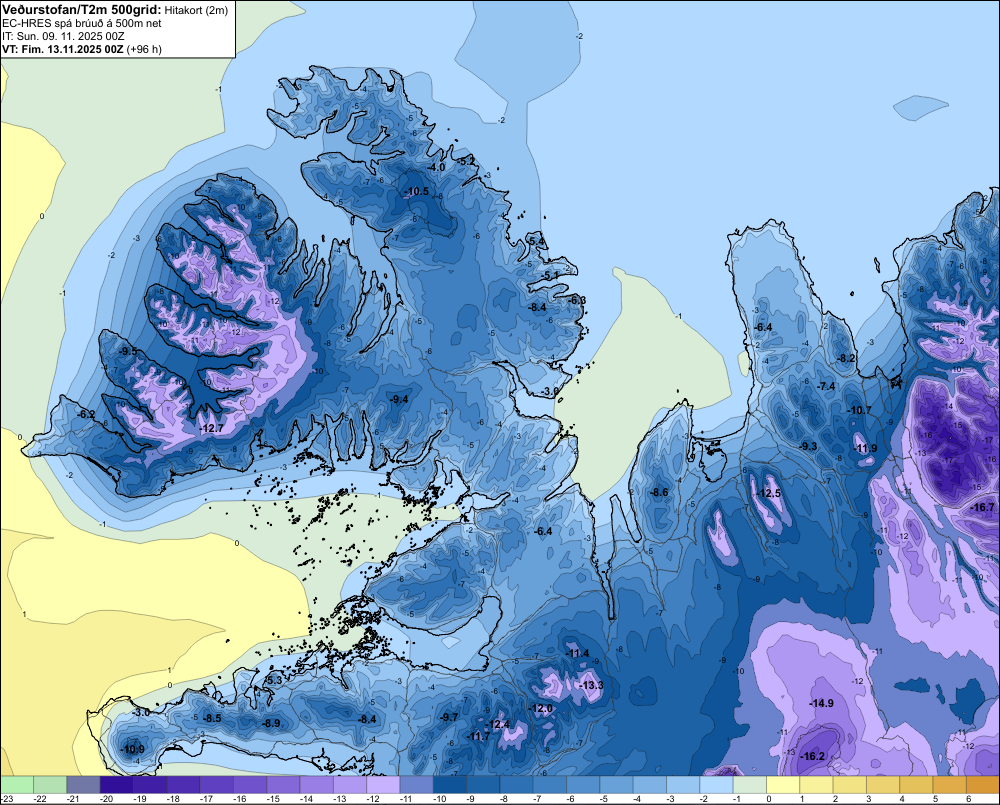
Task: Click the -9.3 temperature label
Action: click(x=809, y=446)
